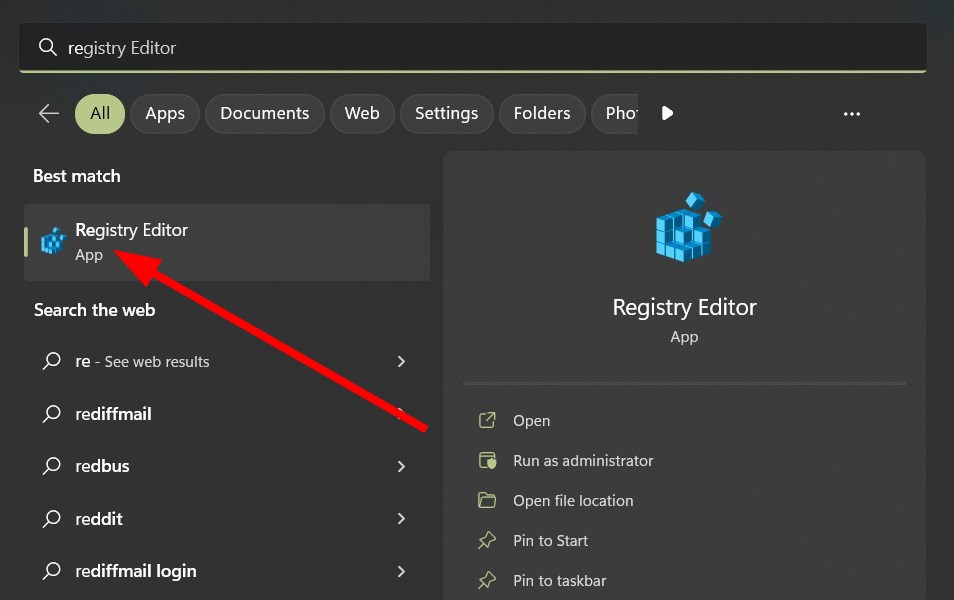Expand the rediffmail login chevron
Screen dimensions: 954x600
(401, 571)
